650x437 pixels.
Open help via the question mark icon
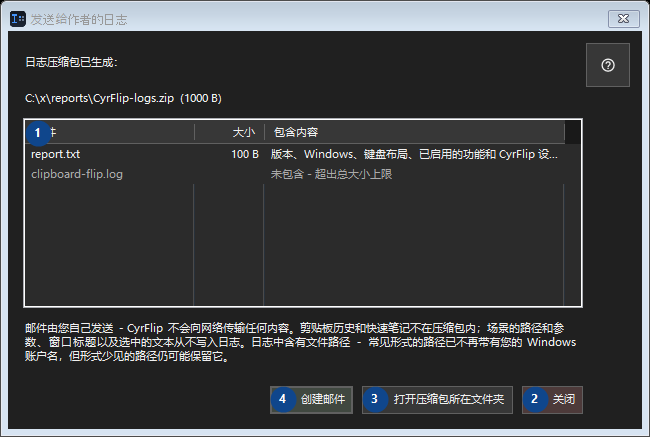click(608, 65)
